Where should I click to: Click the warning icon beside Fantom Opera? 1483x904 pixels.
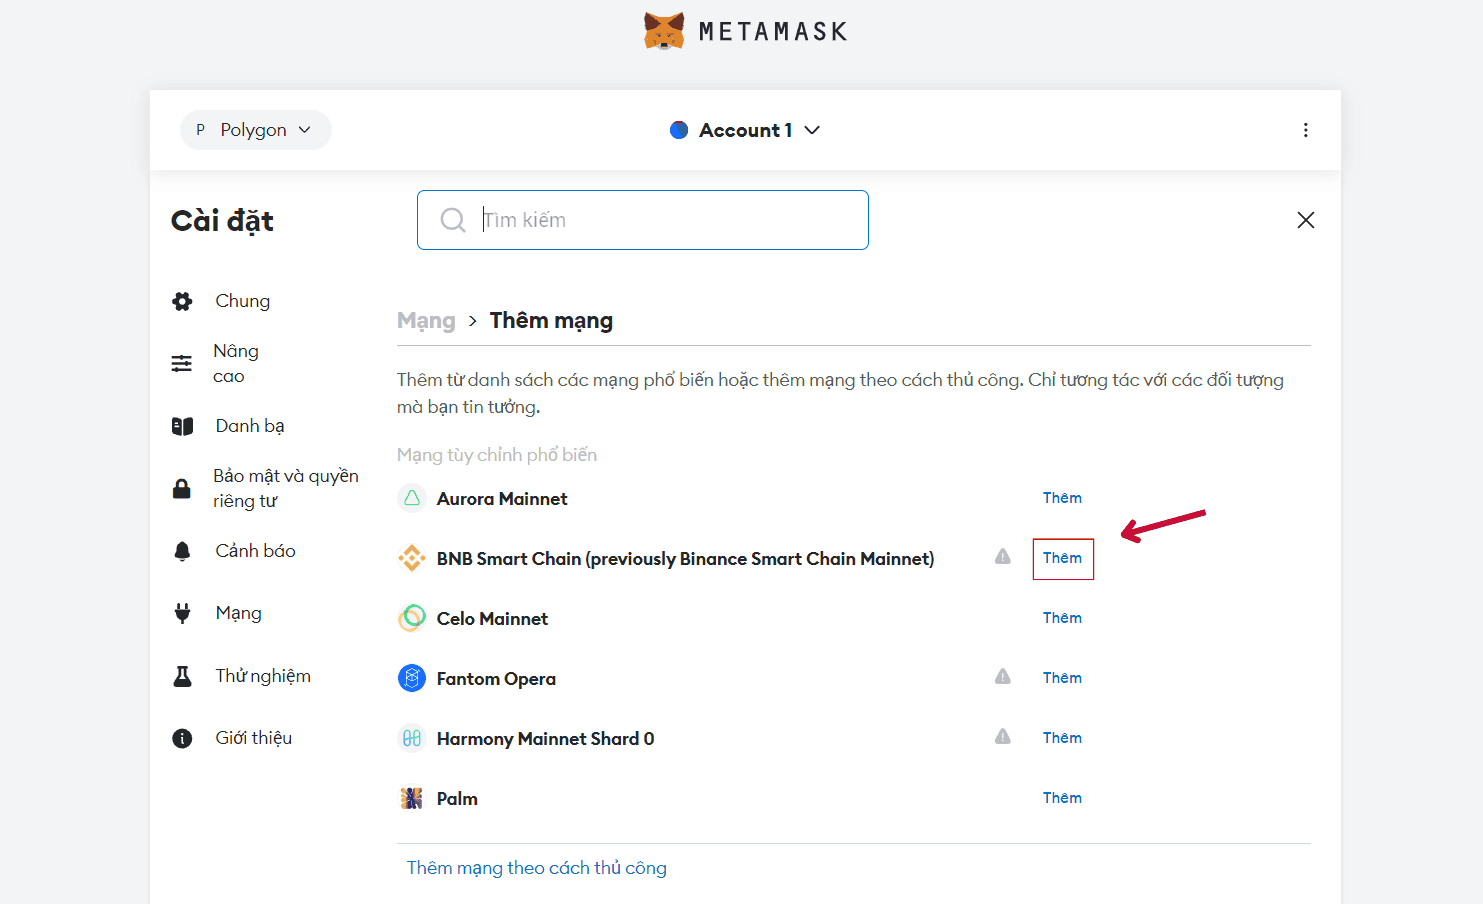(x=1002, y=677)
